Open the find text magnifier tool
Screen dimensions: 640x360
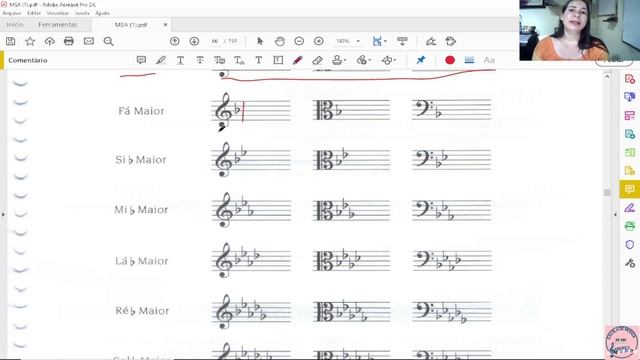(x=108, y=41)
